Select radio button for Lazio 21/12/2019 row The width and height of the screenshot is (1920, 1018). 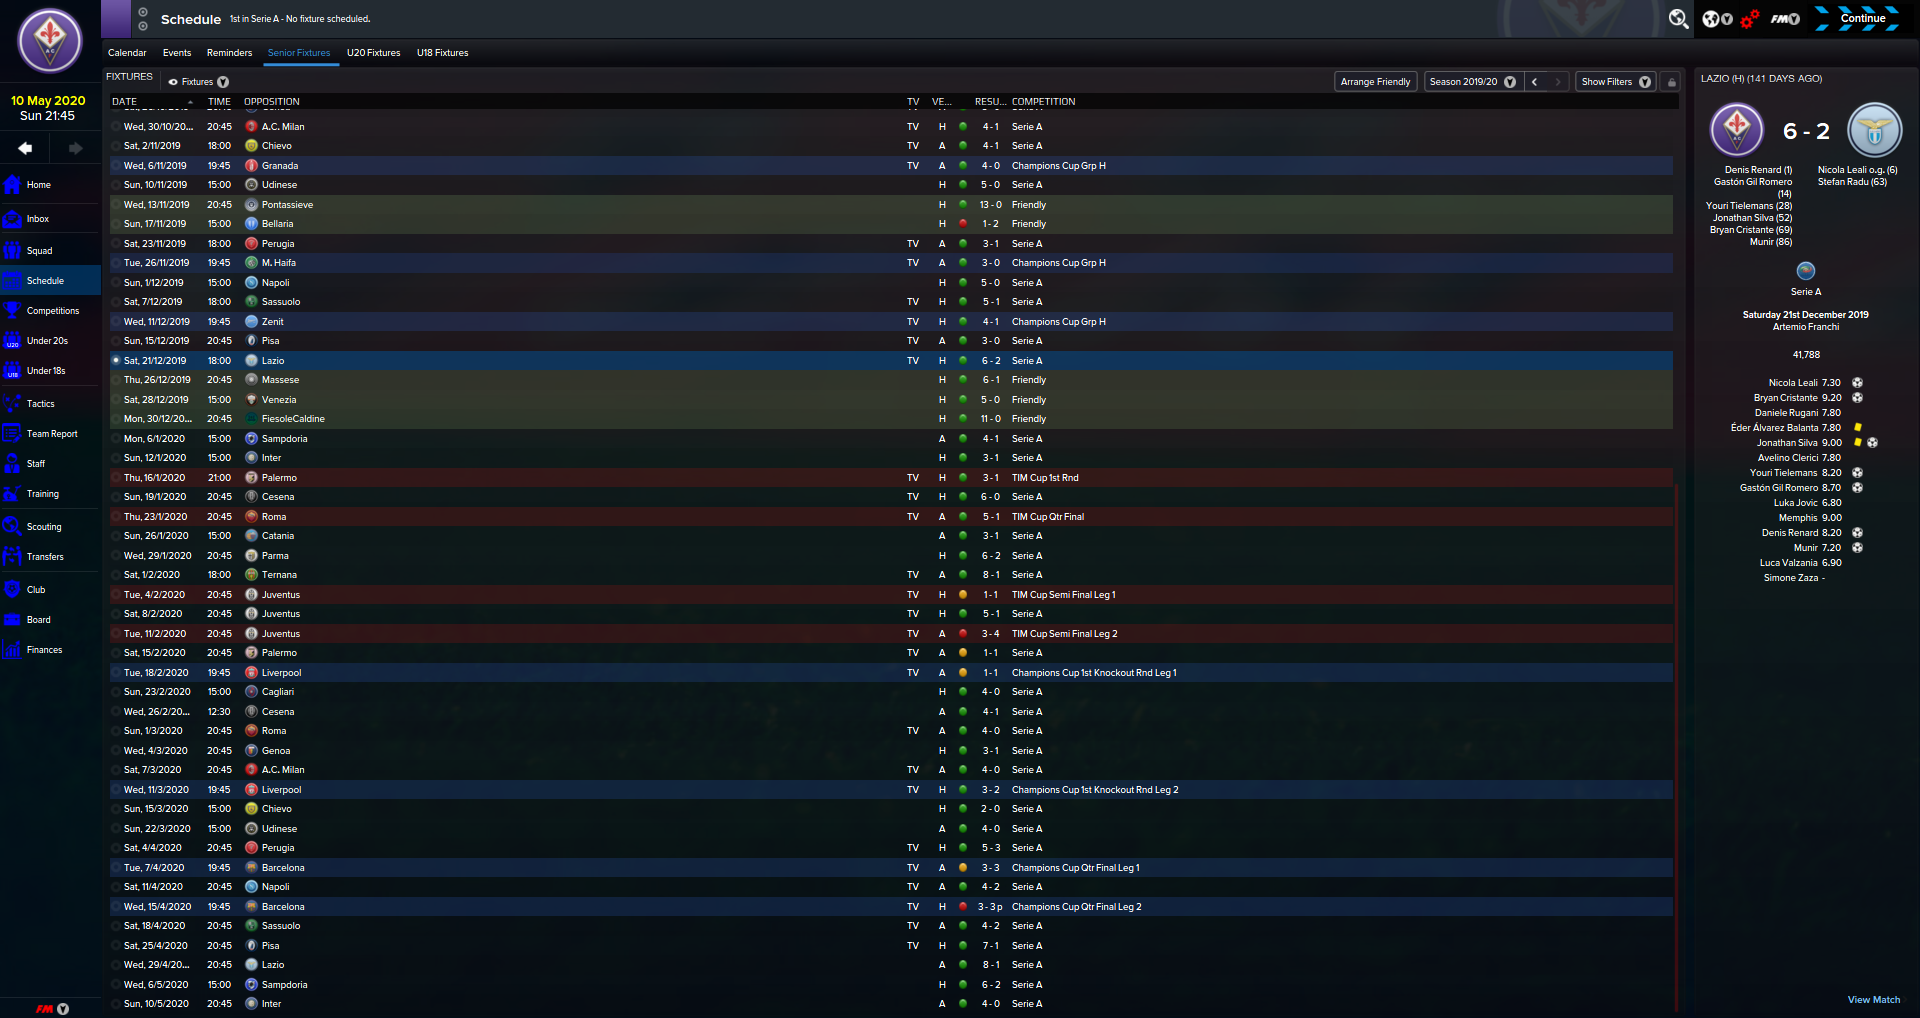116,361
